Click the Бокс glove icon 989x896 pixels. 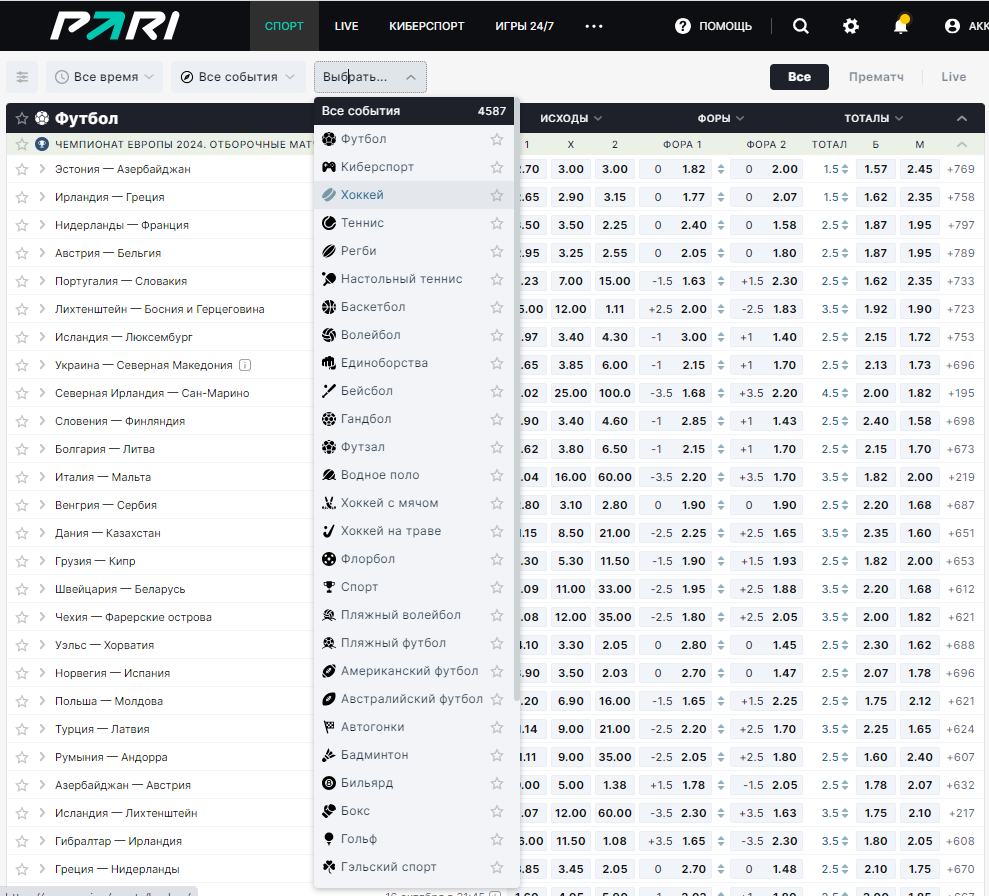pos(329,811)
